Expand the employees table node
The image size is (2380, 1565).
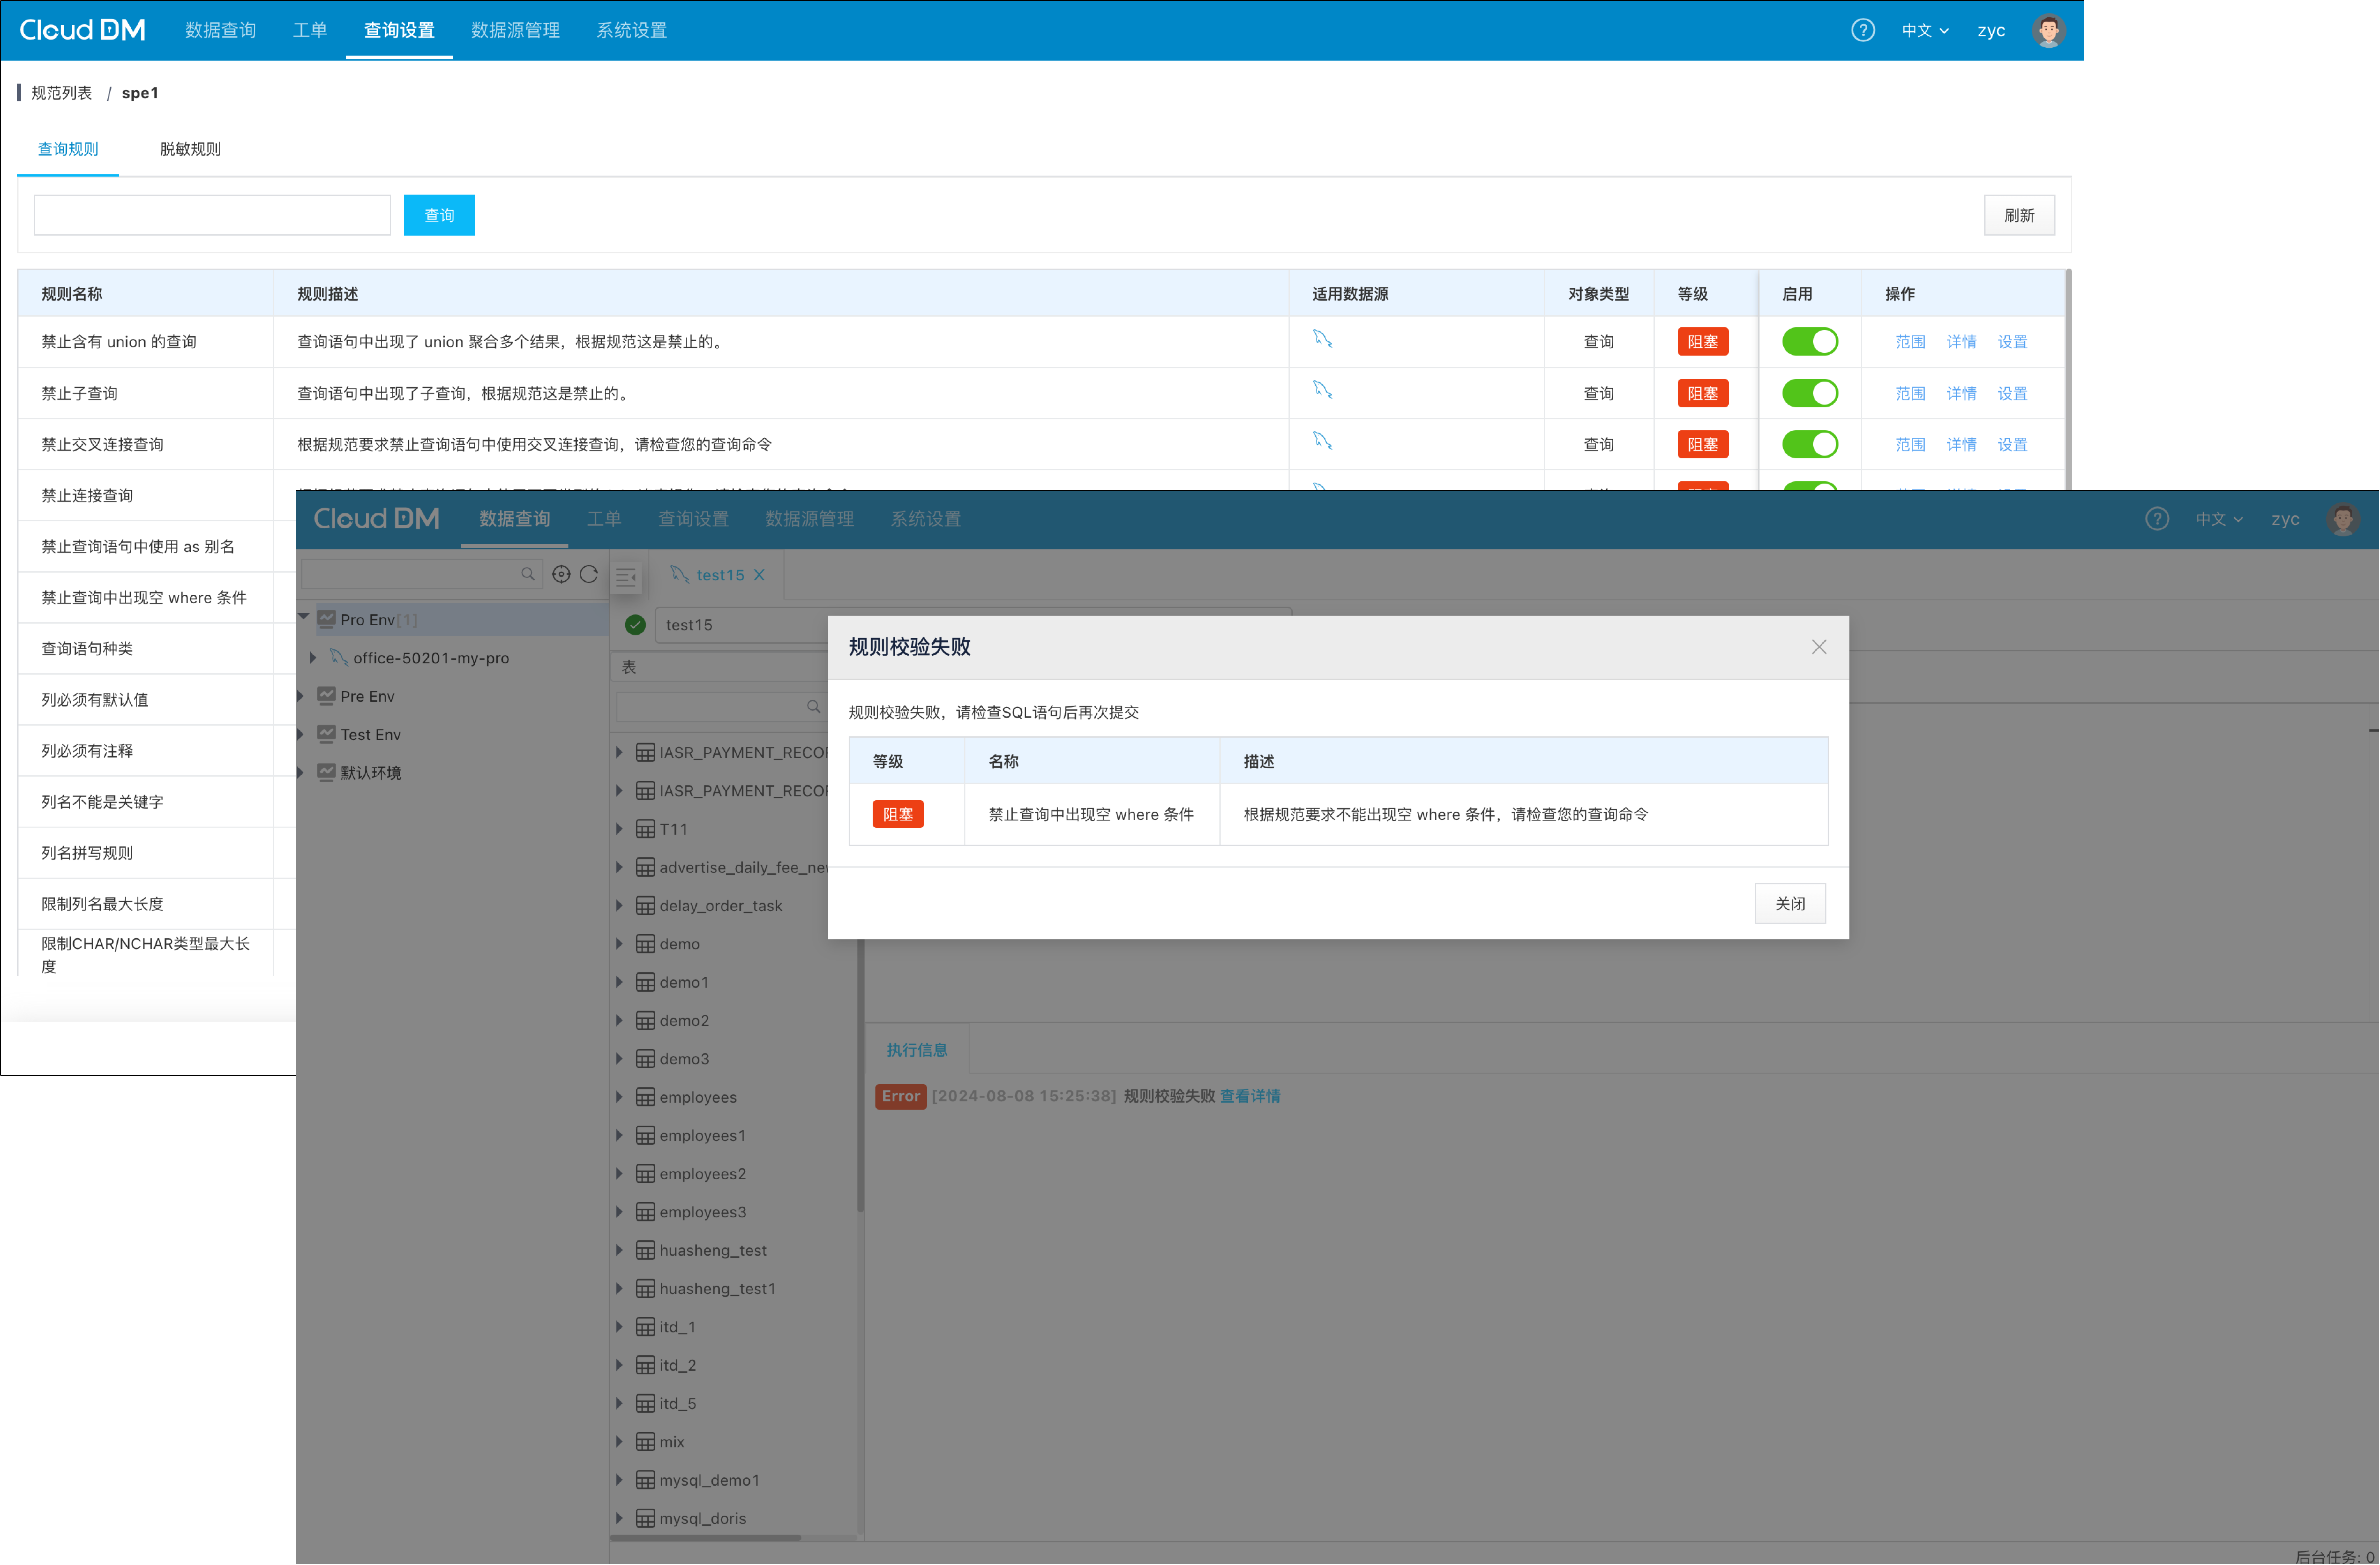click(619, 1097)
